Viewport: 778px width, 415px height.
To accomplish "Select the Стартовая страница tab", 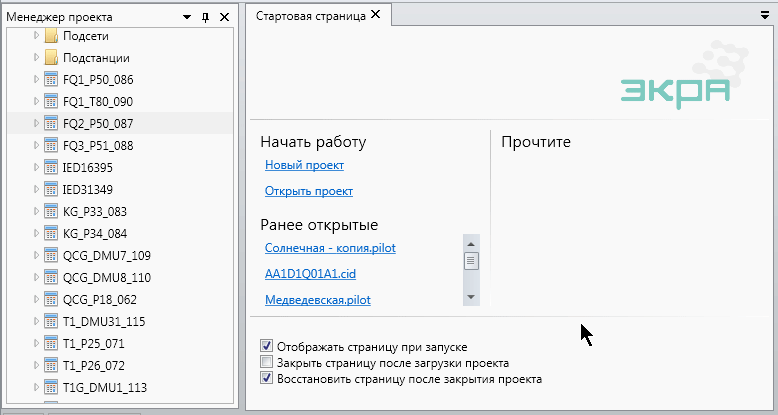I will pos(311,16).
